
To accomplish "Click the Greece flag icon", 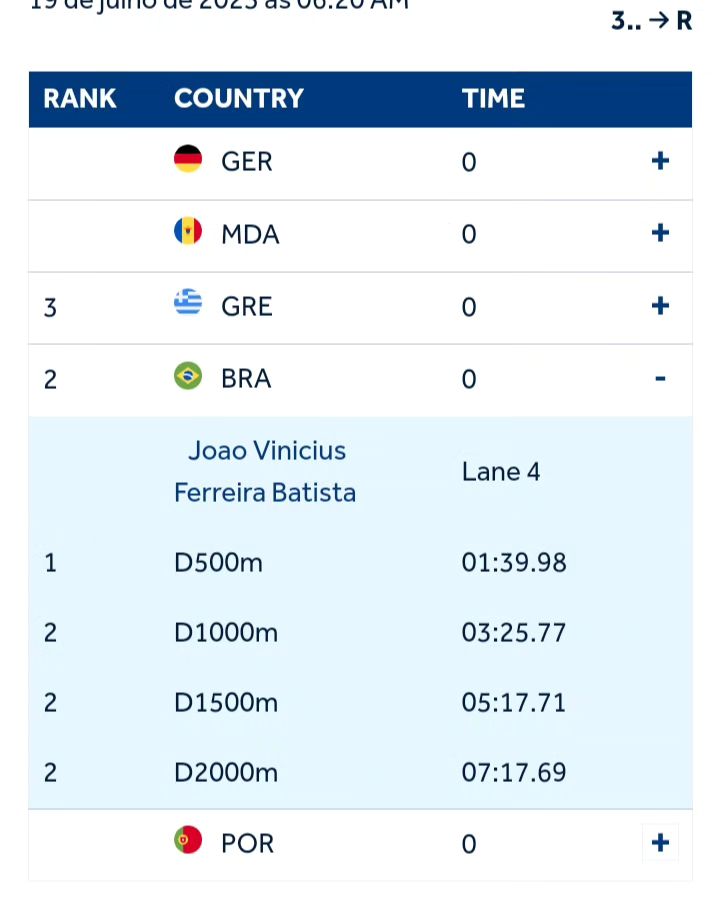I will click(x=188, y=304).
